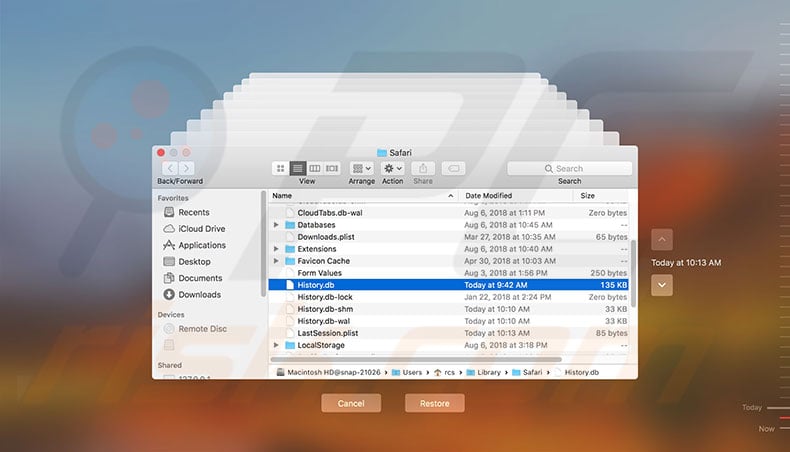The height and width of the screenshot is (452, 790).
Task: Click Users in the path bar
Action: point(407,372)
